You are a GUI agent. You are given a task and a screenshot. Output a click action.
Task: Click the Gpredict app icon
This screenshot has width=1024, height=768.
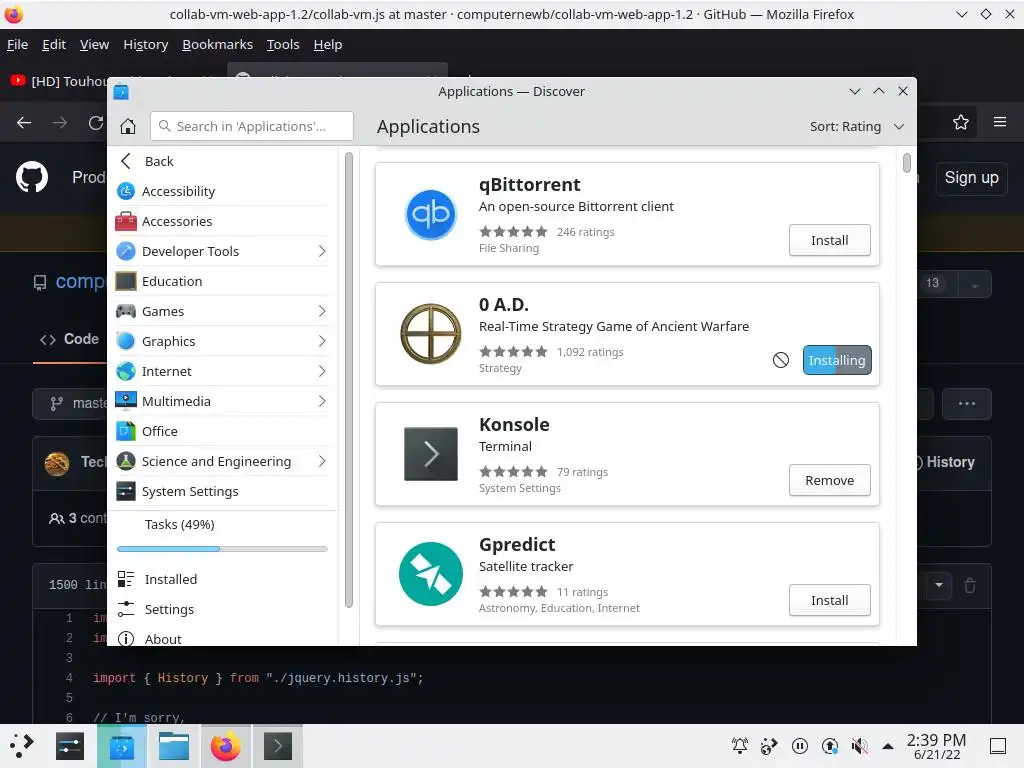click(430, 574)
